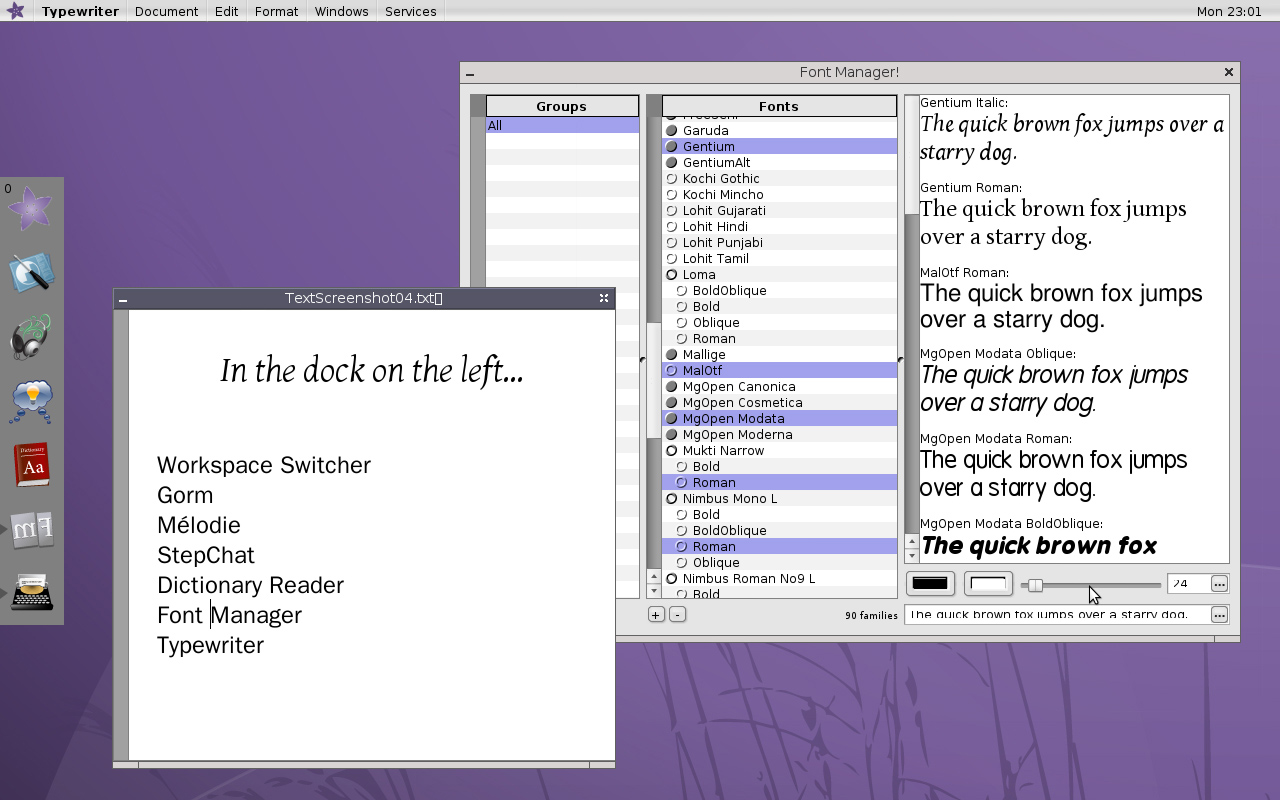The image size is (1280, 800).
Task: Pick the black foreground color swatch
Action: coord(930,584)
